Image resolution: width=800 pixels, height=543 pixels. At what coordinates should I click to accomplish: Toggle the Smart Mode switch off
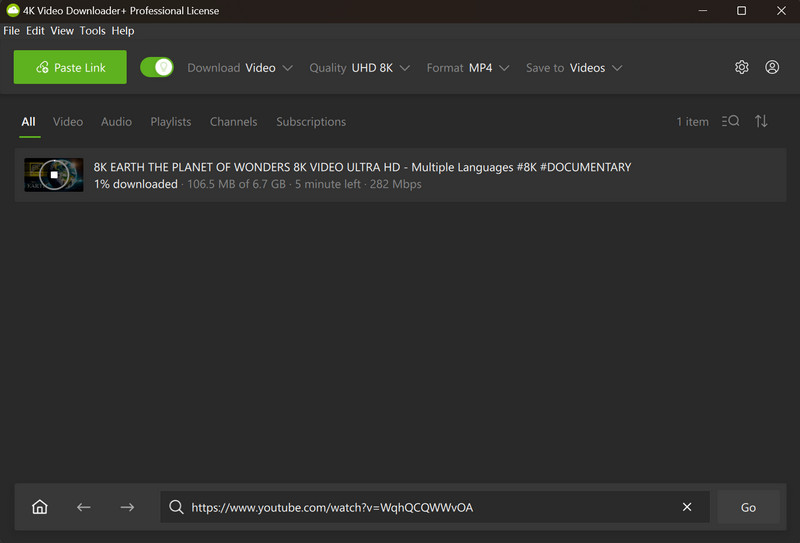click(x=157, y=67)
